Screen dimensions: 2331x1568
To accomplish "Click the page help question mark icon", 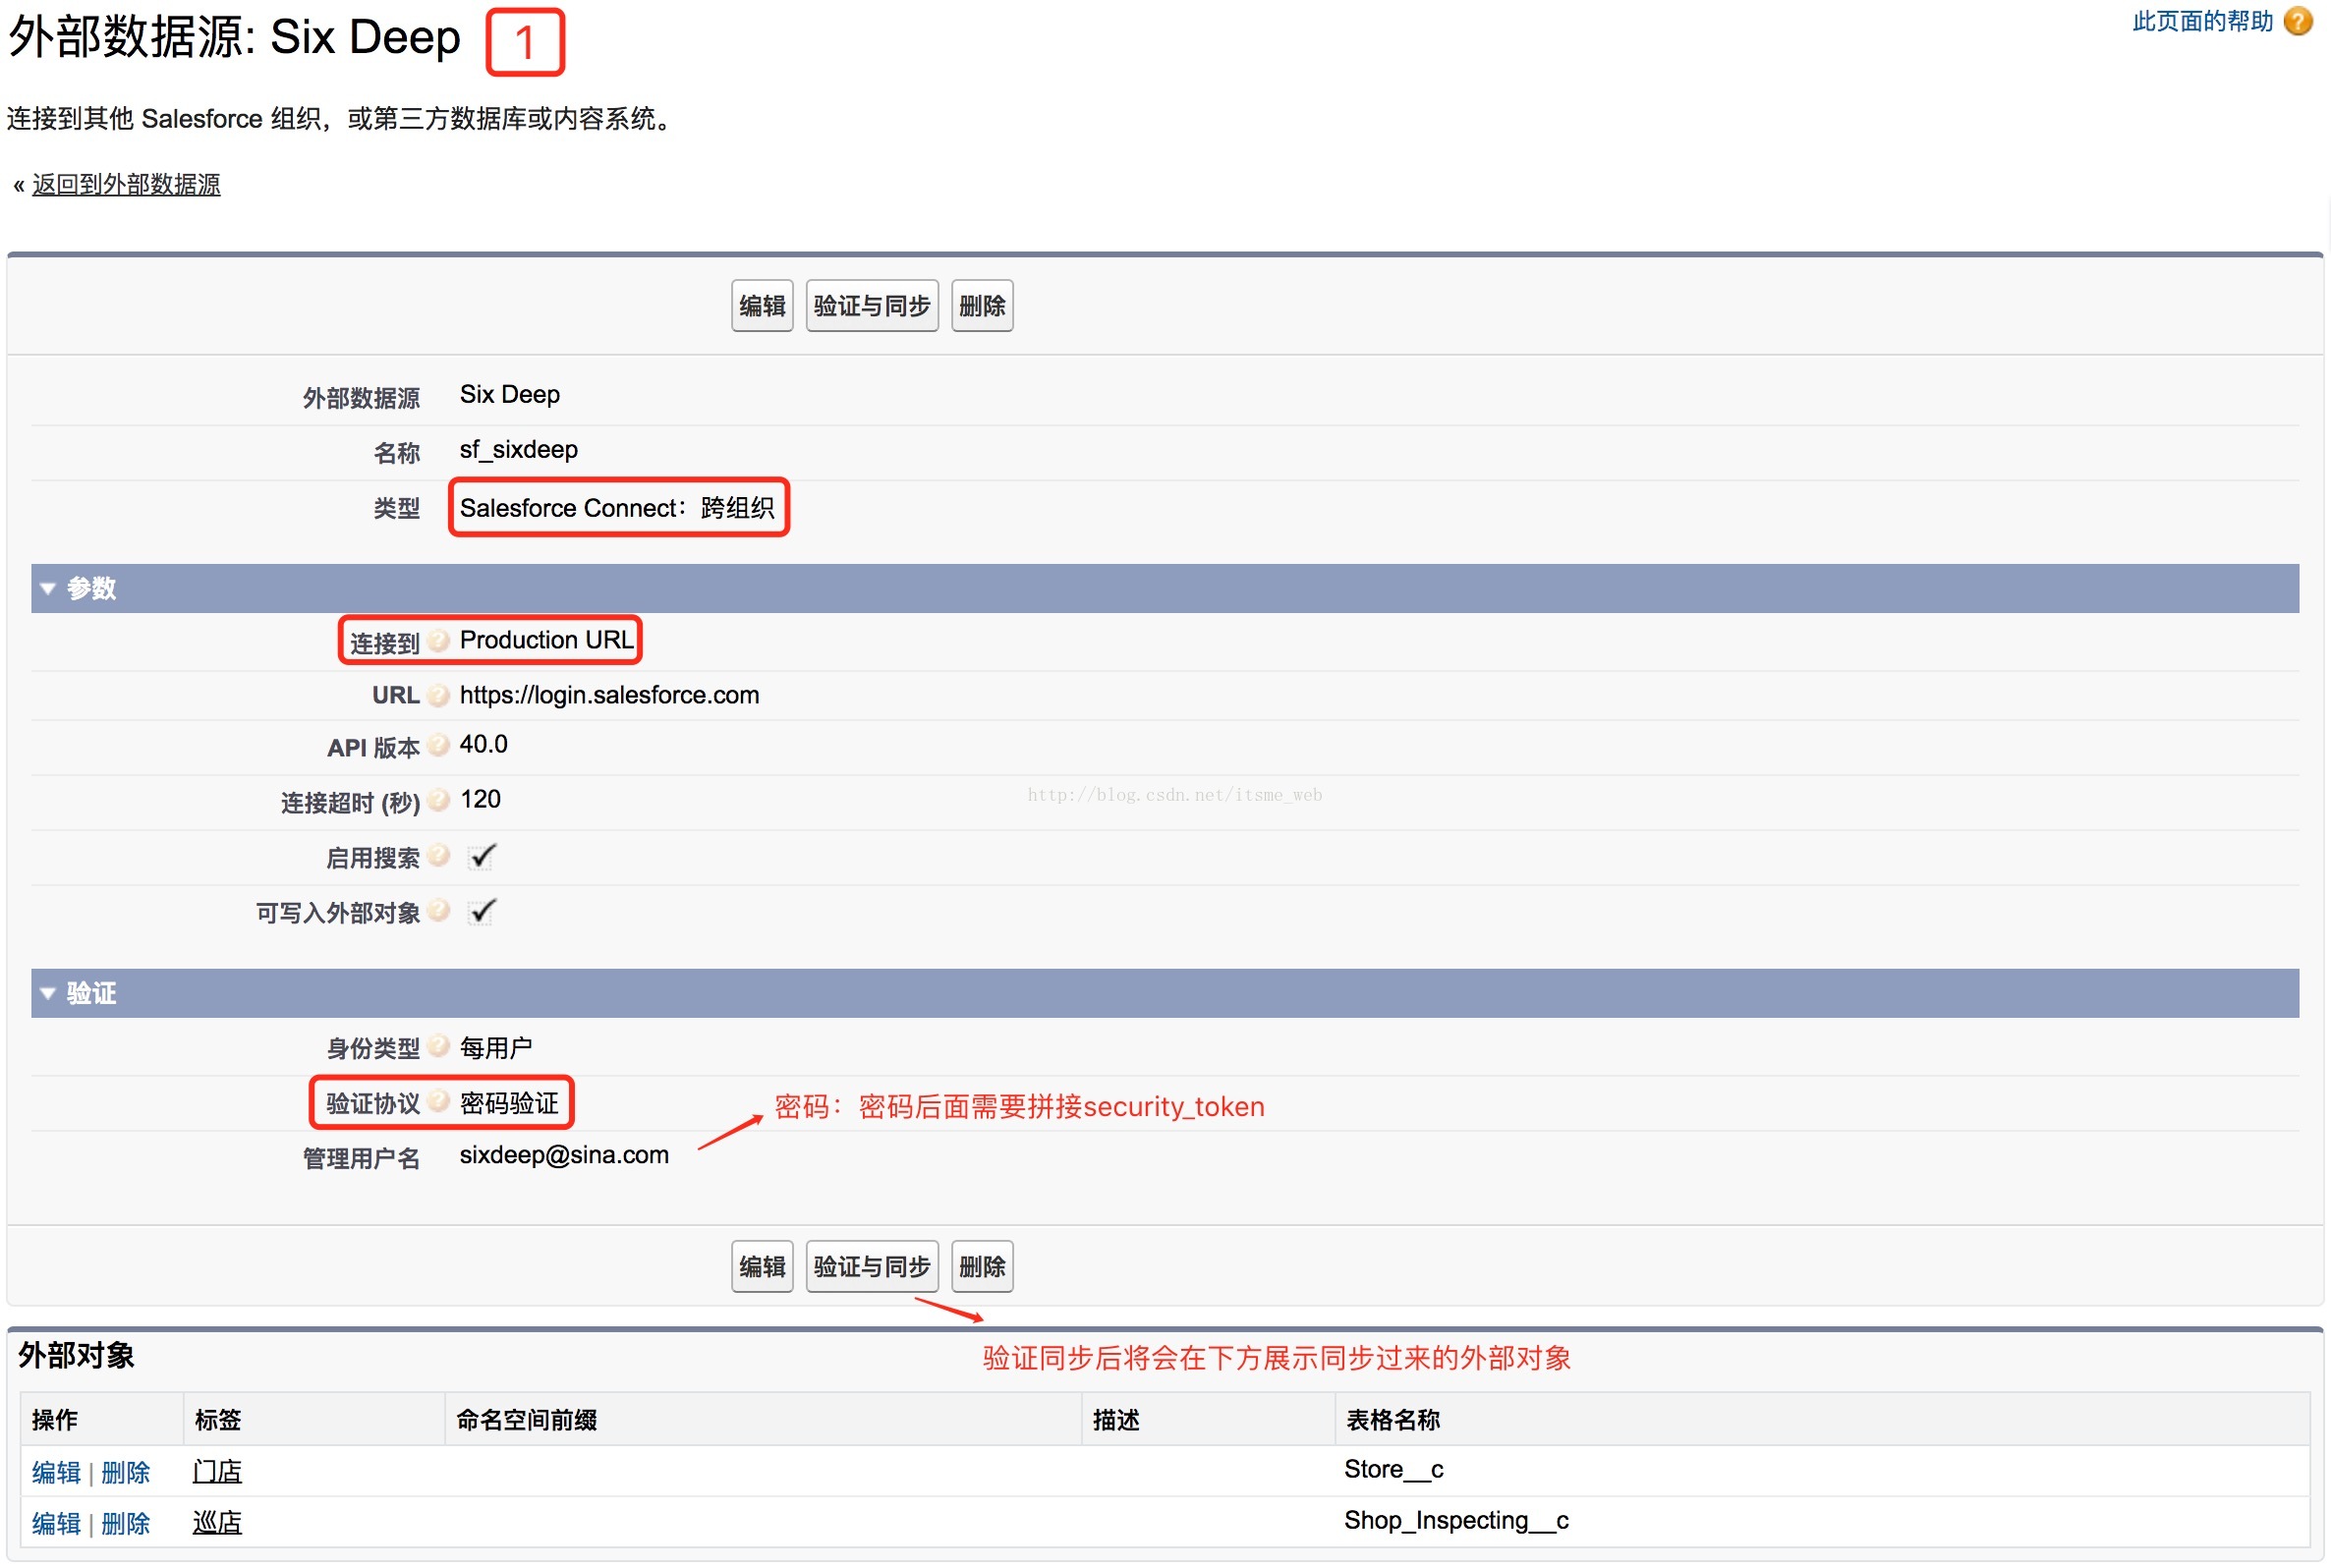I will pyautogui.click(x=2298, y=21).
